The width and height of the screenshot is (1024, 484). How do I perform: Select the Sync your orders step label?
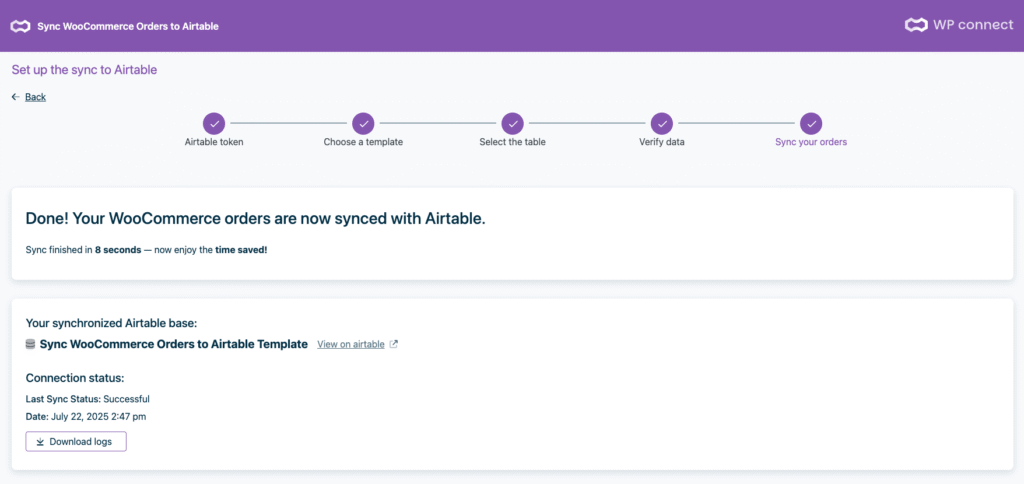point(811,142)
